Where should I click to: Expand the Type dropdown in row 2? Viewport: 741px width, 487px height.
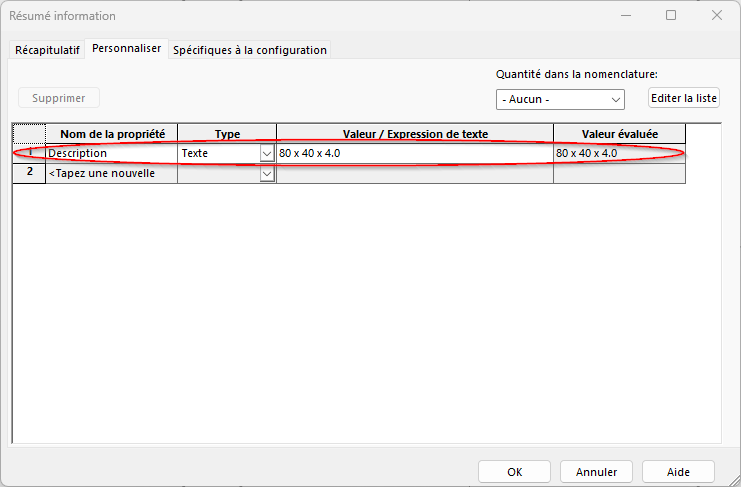click(267, 174)
